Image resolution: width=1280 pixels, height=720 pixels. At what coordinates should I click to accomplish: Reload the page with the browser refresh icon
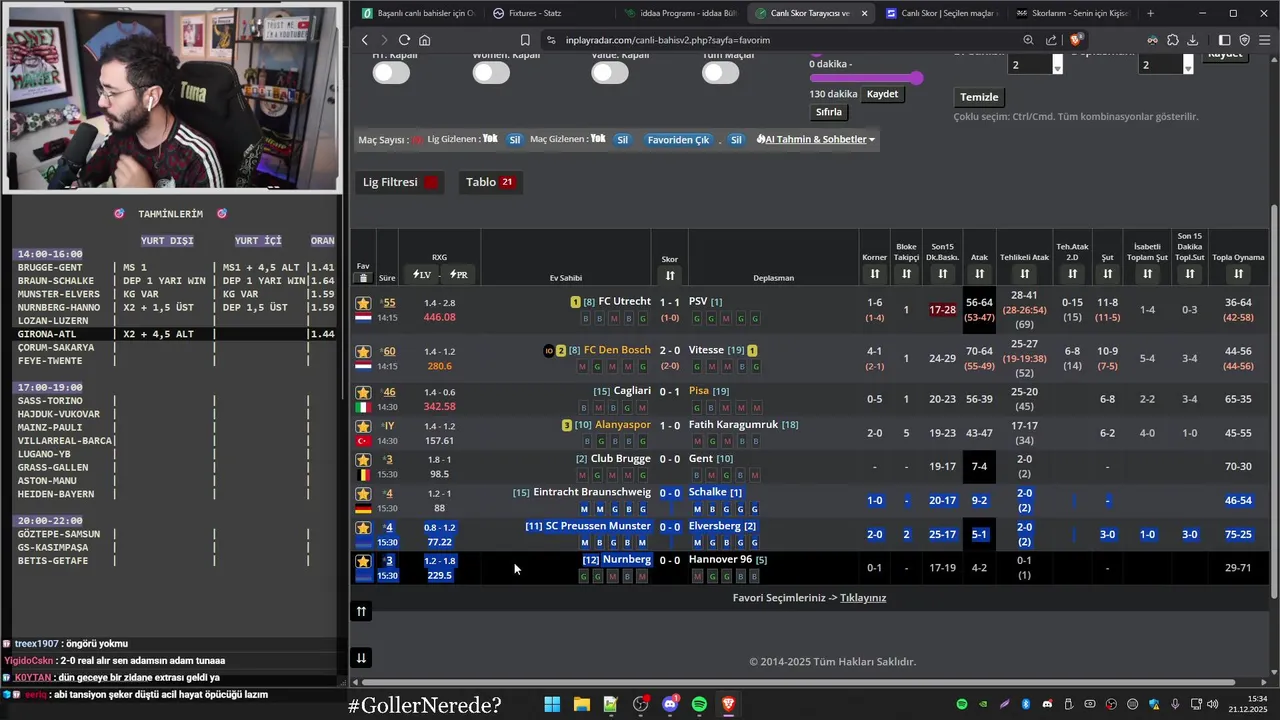[x=404, y=40]
